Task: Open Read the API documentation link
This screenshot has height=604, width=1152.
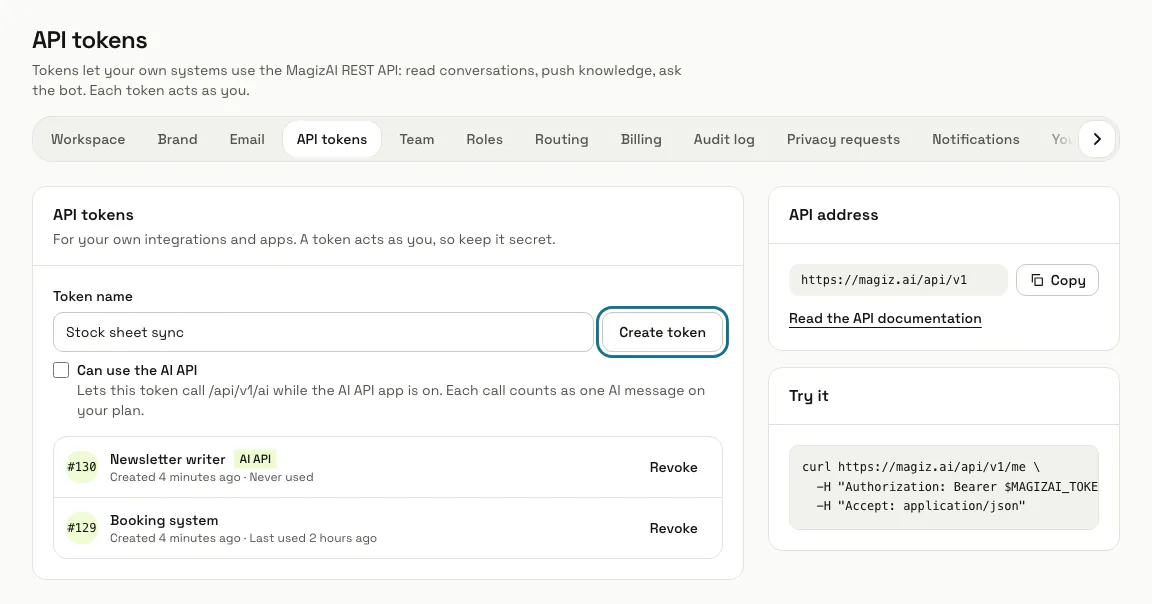Action: [885, 318]
